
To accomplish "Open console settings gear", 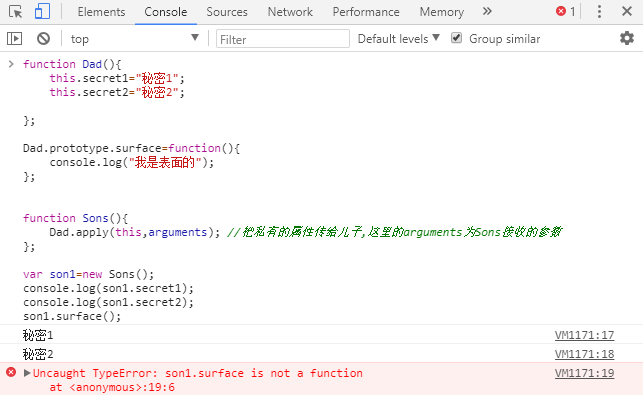I will tap(627, 39).
